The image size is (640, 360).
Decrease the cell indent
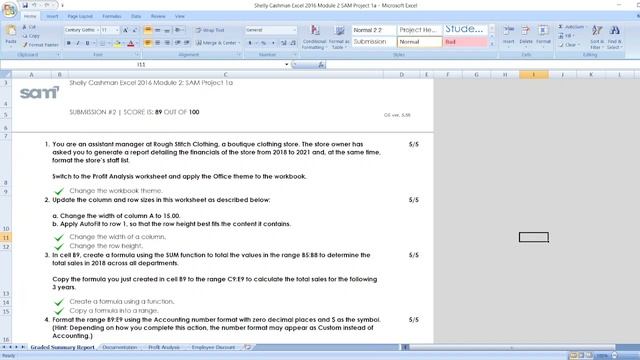178,43
